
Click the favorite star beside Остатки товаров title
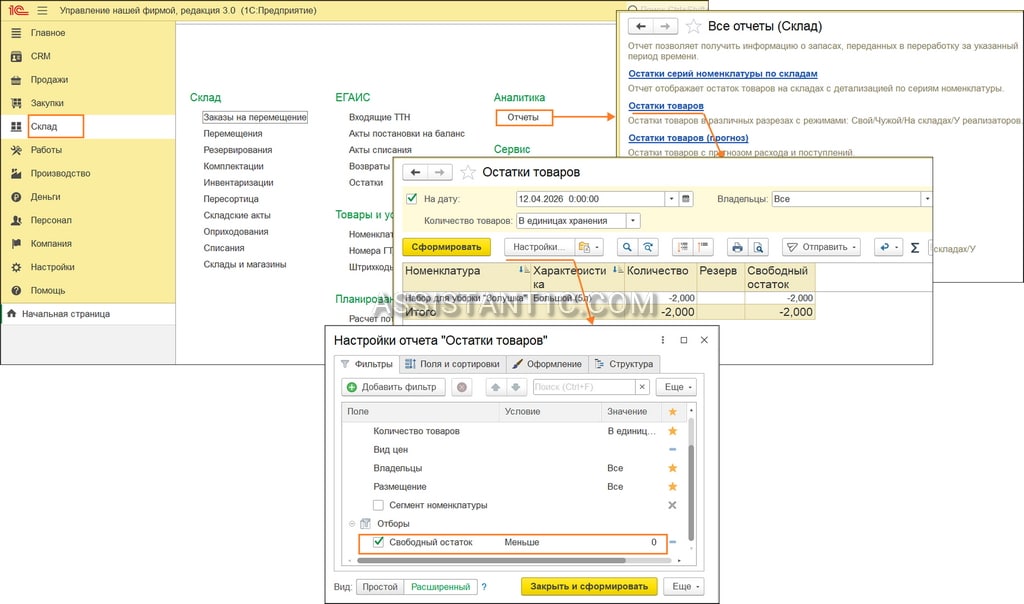tap(468, 172)
